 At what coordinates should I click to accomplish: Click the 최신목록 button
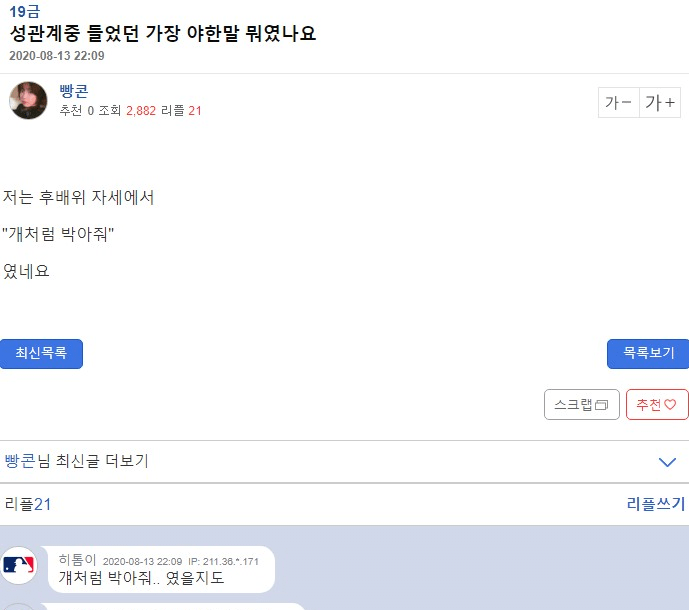point(41,354)
